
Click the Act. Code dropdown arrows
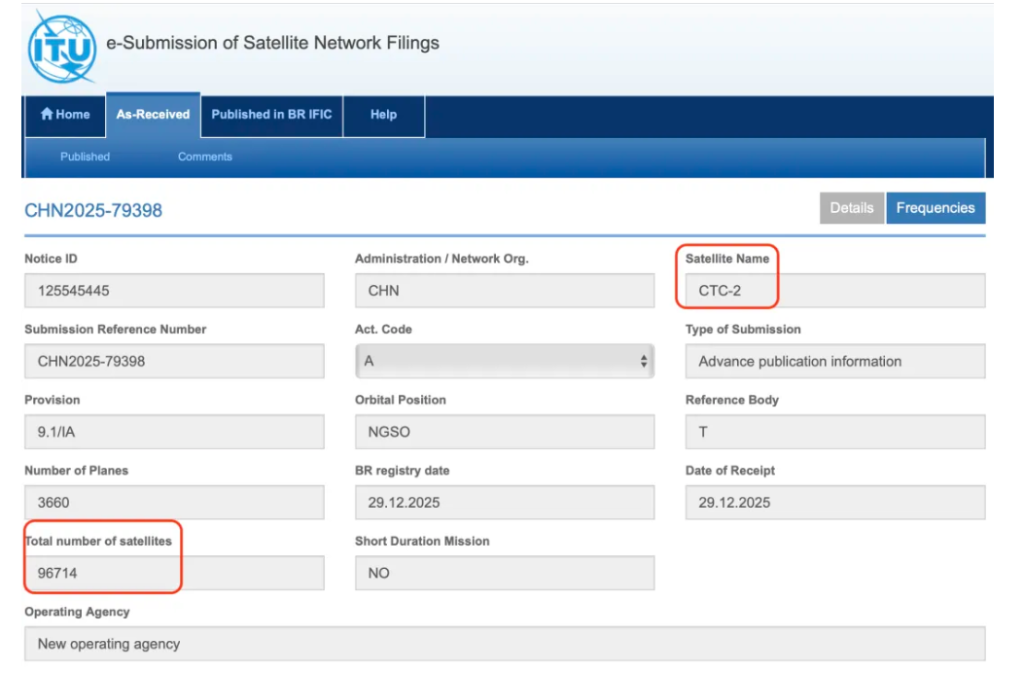click(x=643, y=362)
